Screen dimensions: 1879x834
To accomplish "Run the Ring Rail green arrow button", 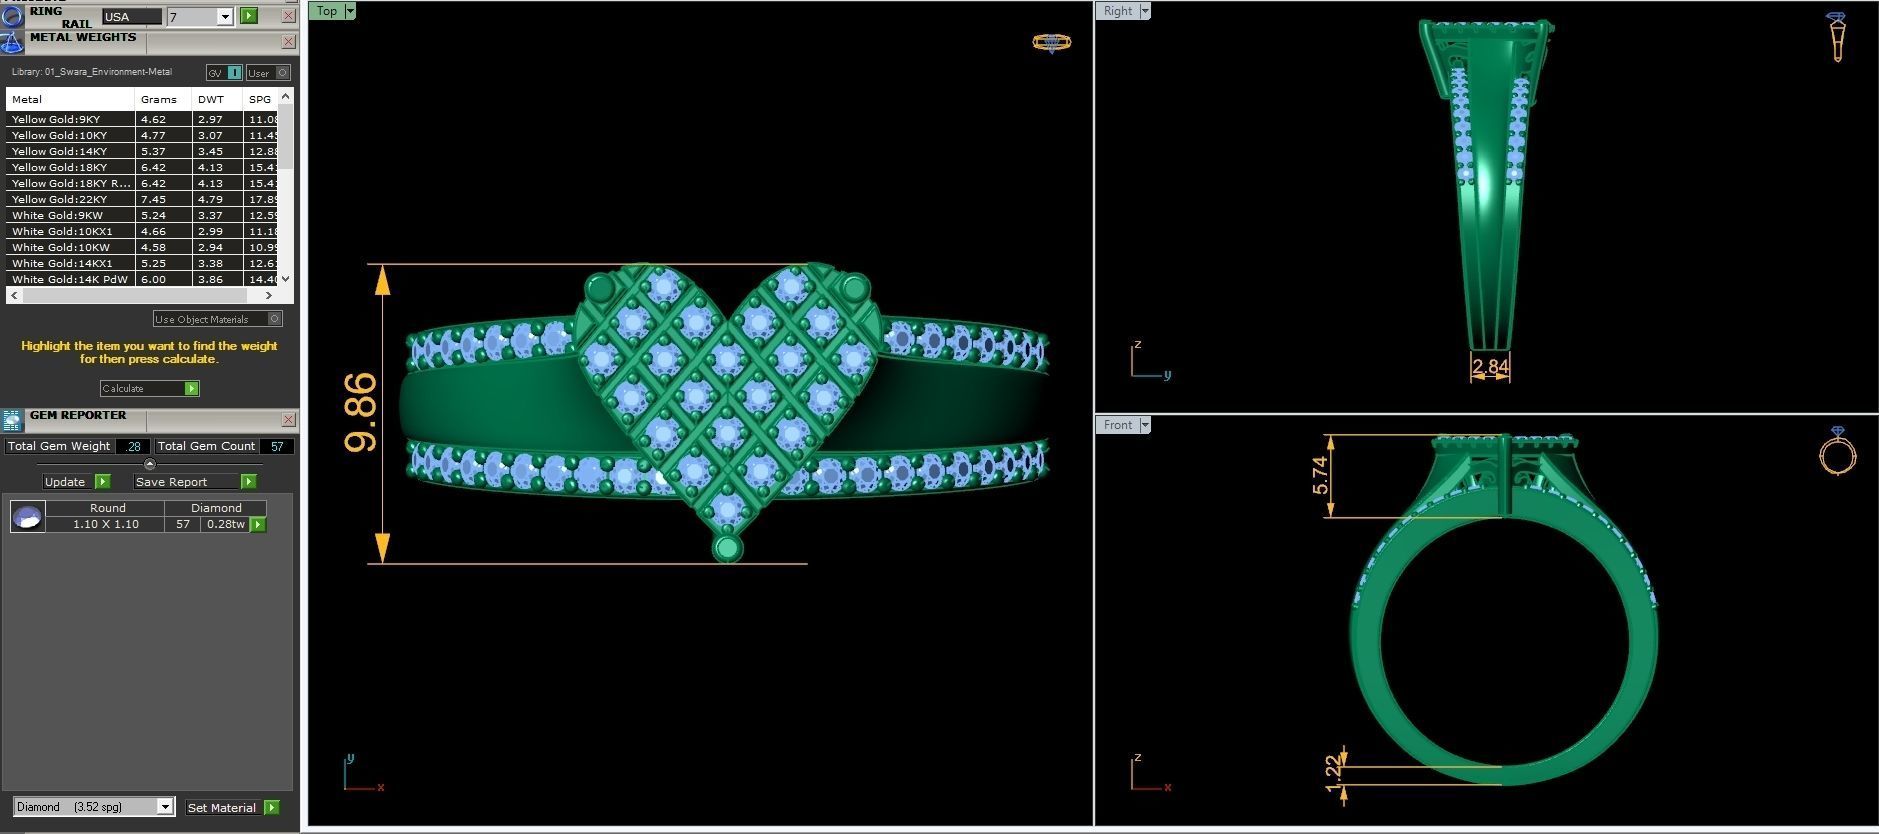I will (x=249, y=16).
